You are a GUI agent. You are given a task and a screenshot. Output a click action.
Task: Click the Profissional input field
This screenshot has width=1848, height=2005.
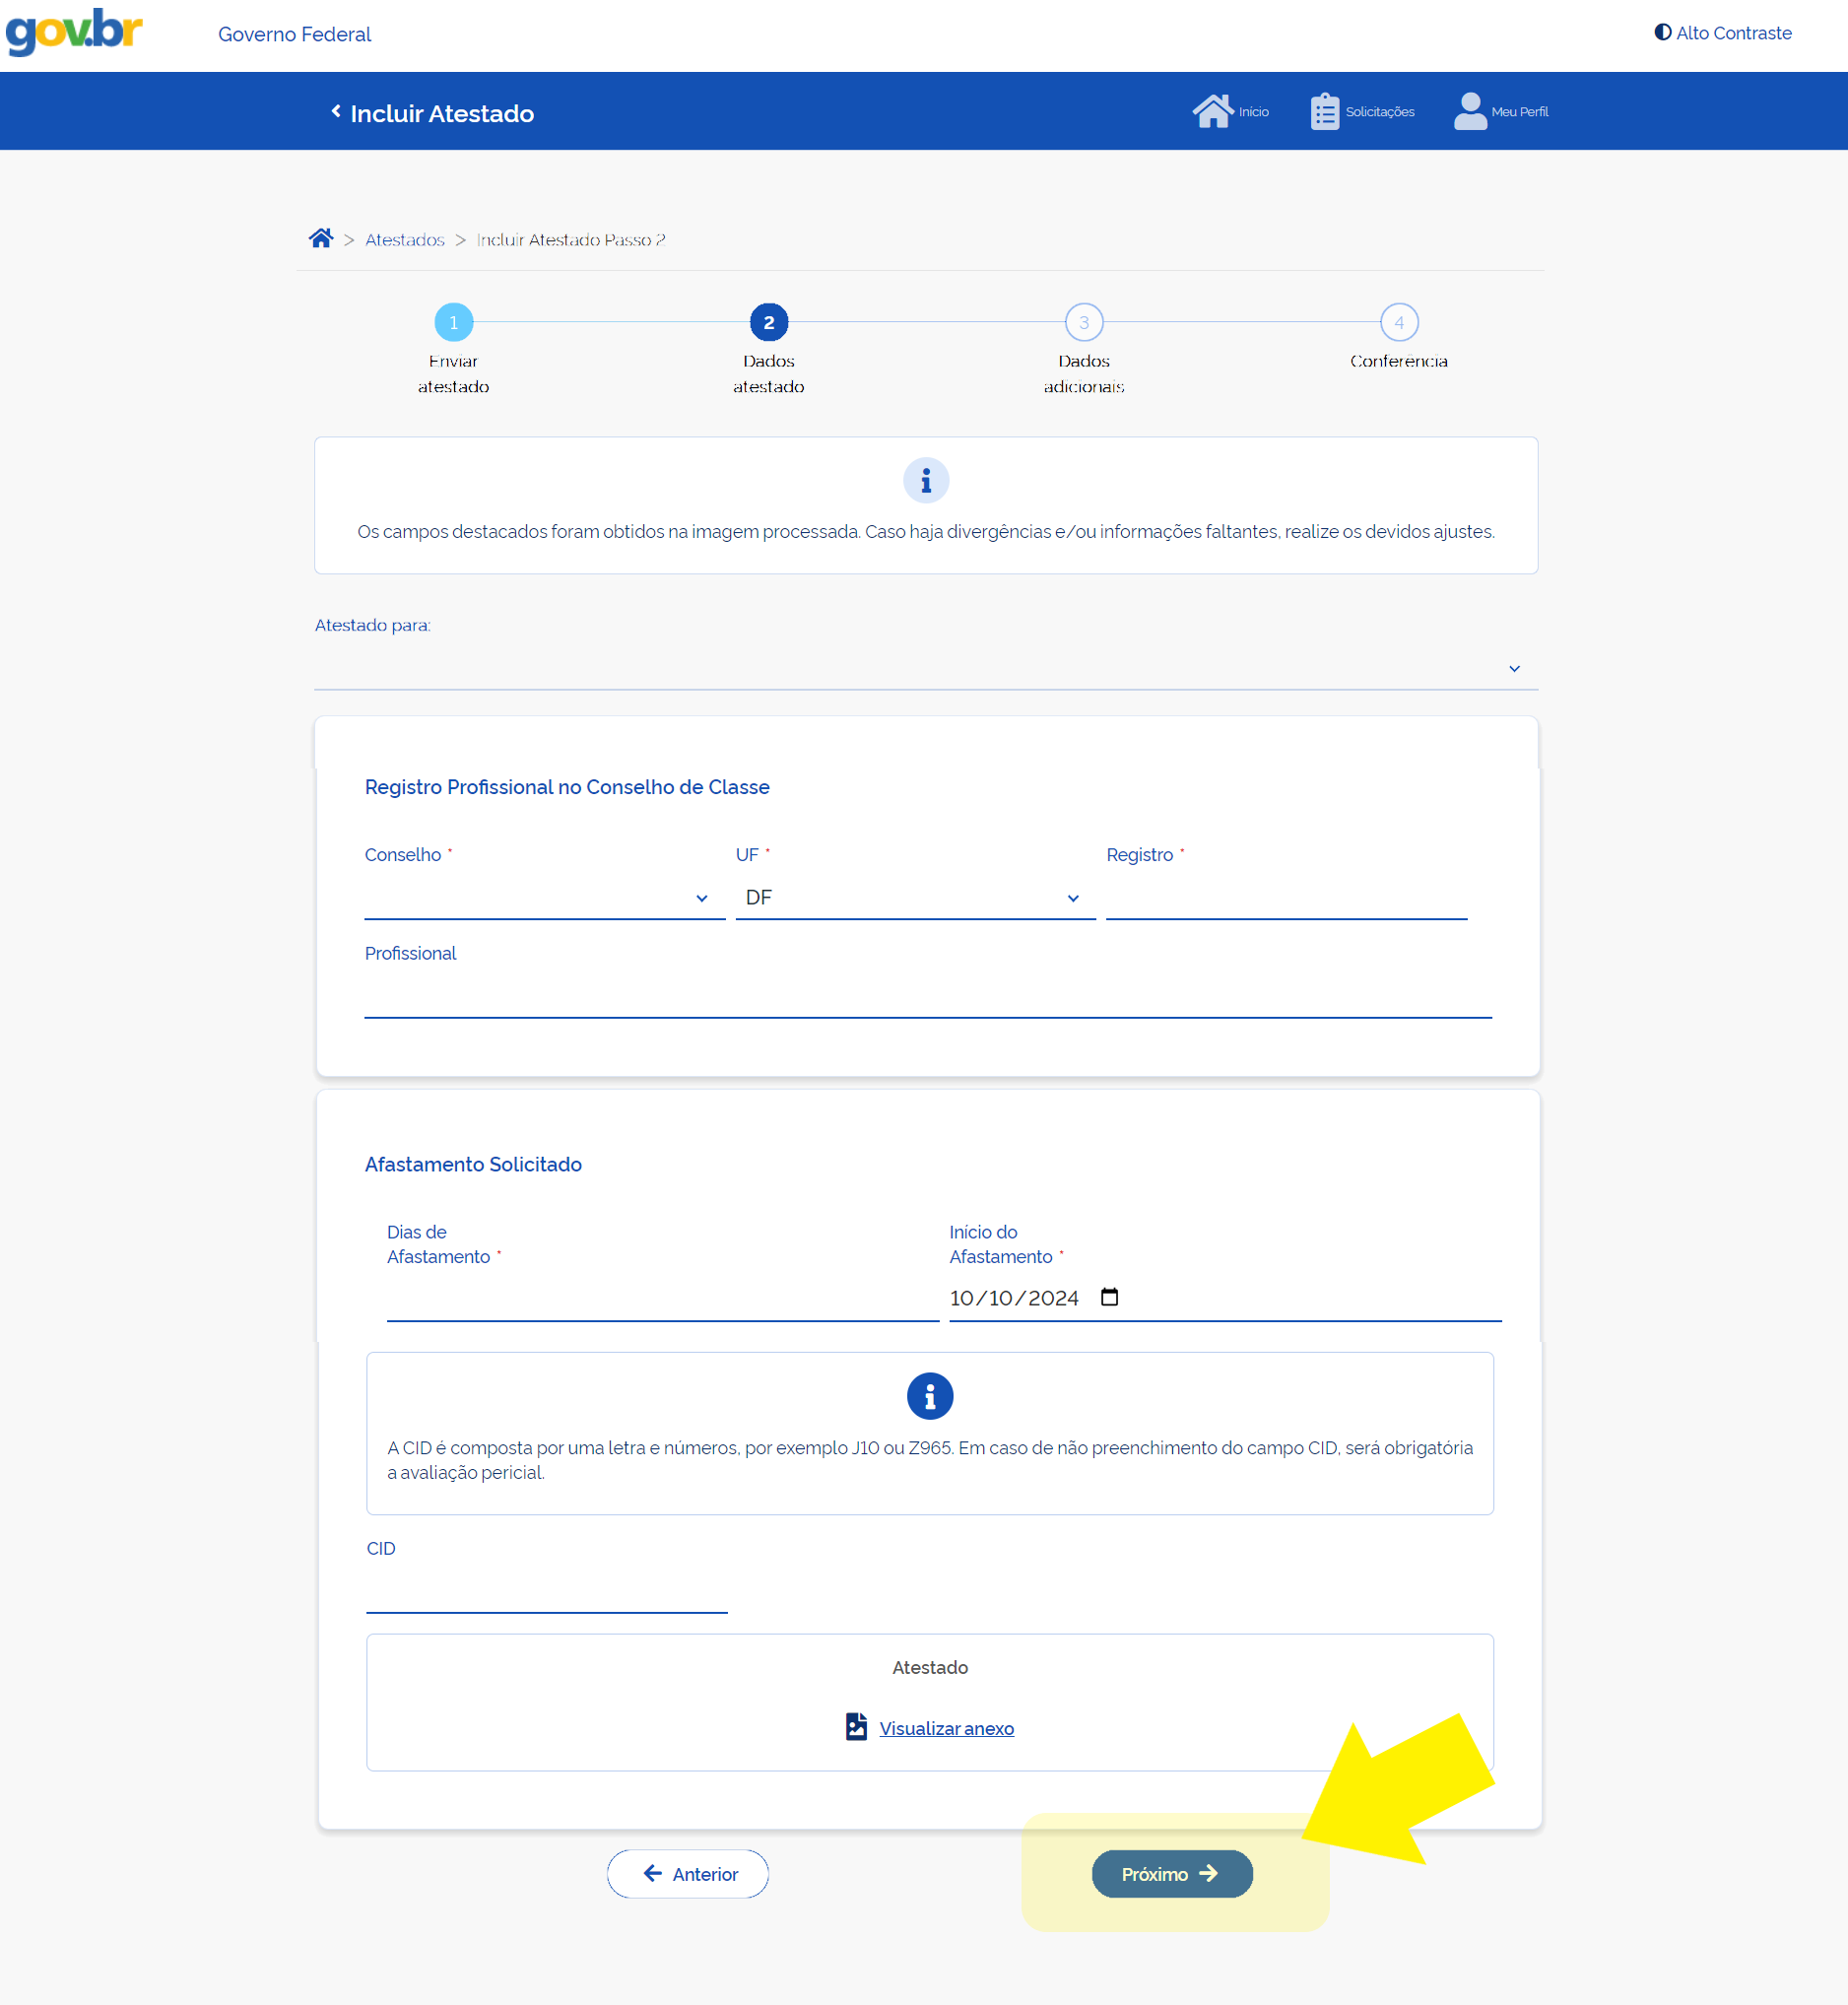(927, 996)
